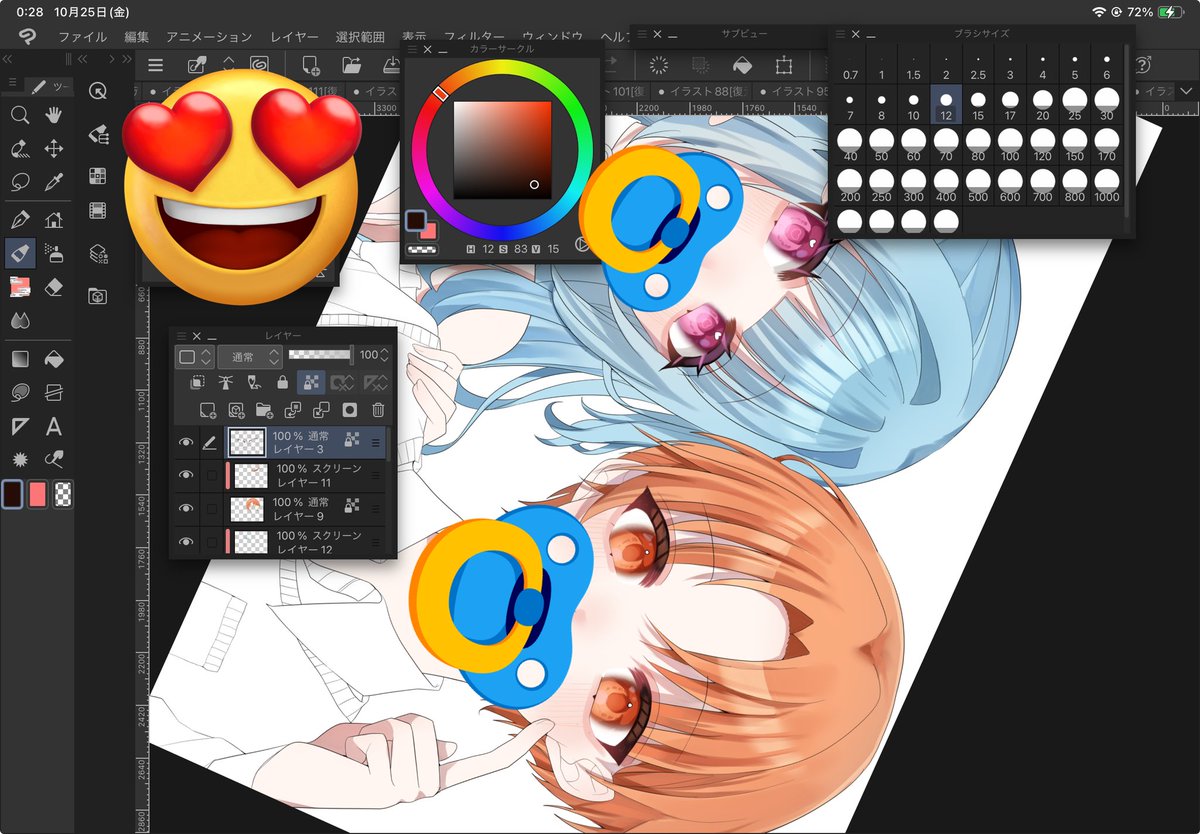The image size is (1200, 834).
Task: Select the Move layer tool
Action: click(54, 149)
